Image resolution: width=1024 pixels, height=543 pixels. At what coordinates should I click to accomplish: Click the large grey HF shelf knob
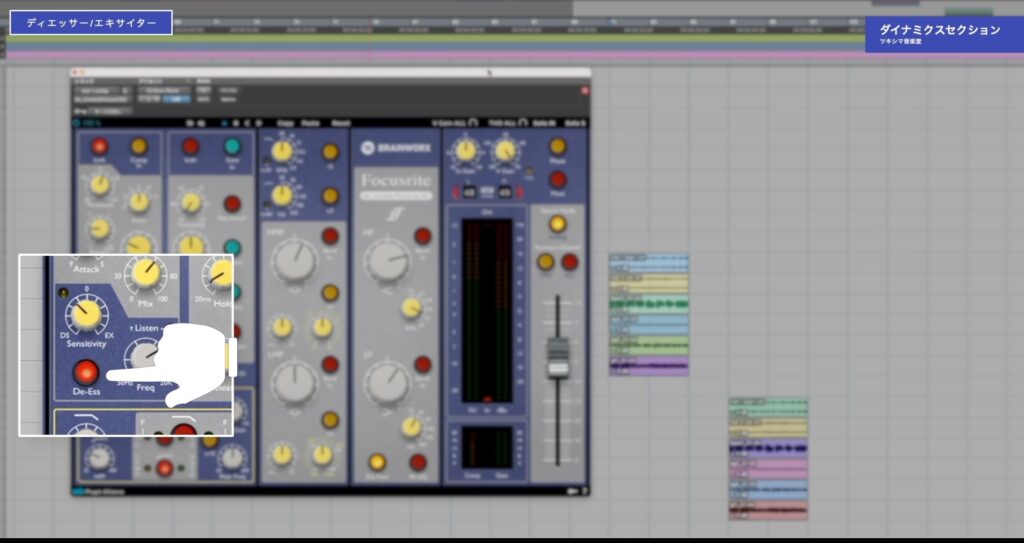(387, 260)
